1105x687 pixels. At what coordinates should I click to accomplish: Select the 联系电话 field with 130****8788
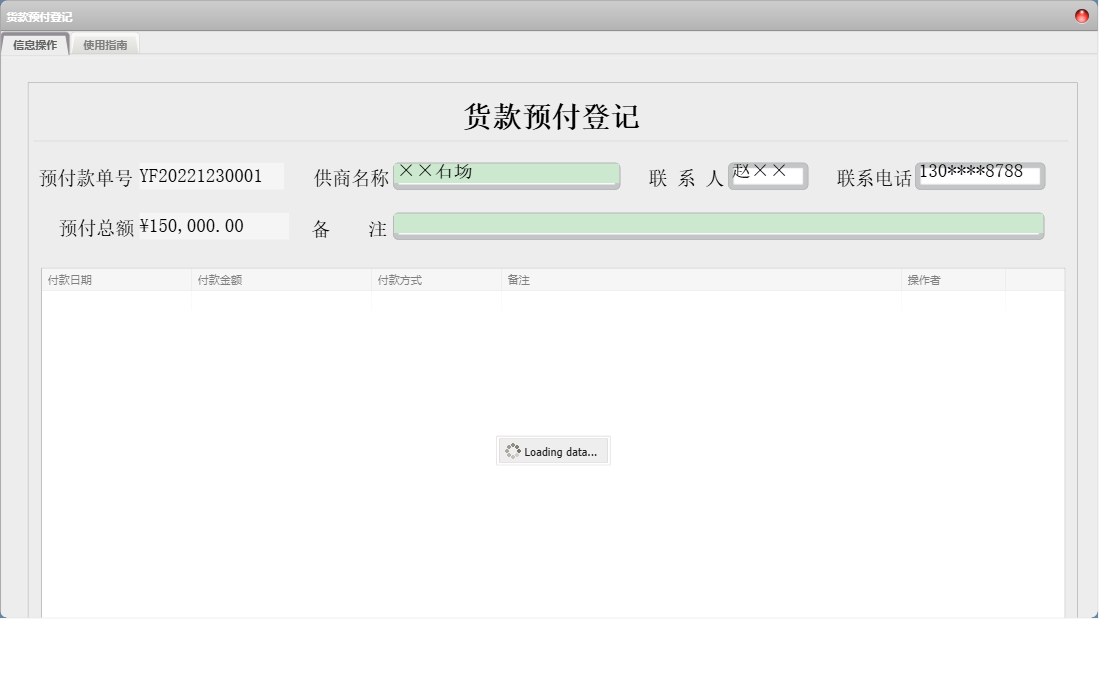[x=979, y=174]
